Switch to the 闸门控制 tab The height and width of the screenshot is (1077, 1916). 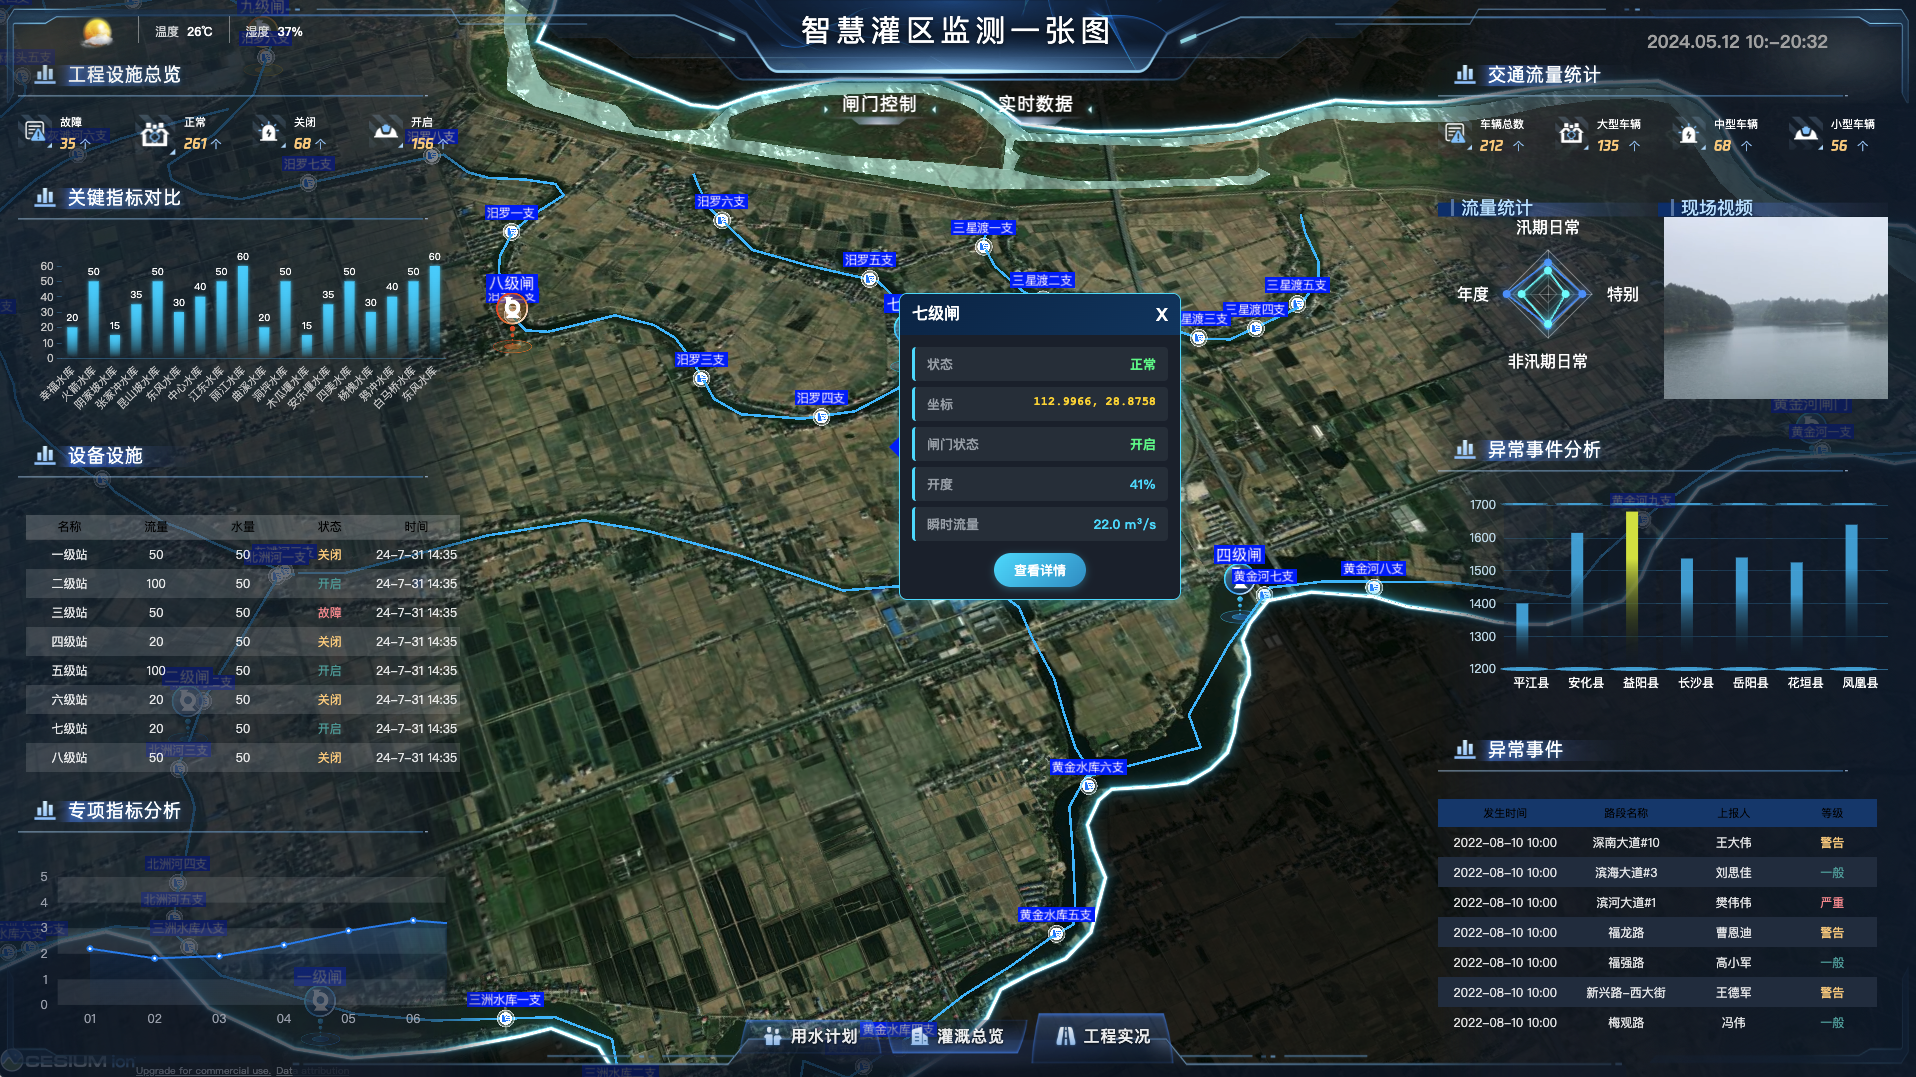click(879, 104)
